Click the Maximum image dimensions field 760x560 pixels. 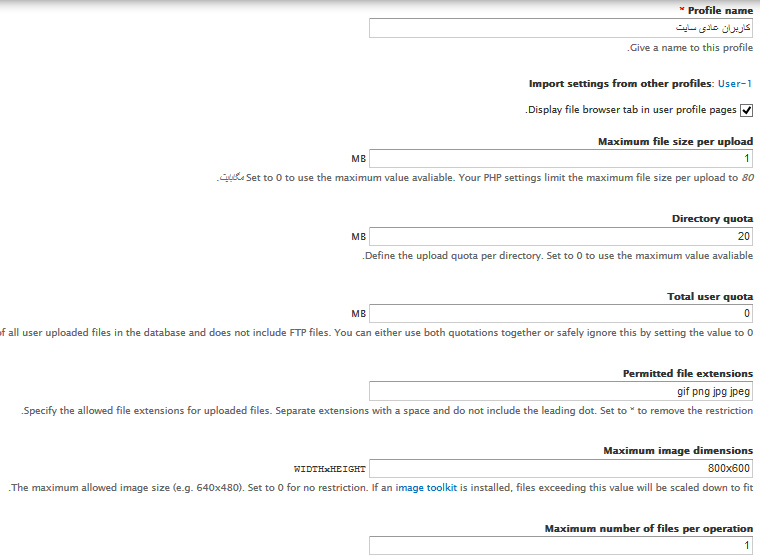561,468
